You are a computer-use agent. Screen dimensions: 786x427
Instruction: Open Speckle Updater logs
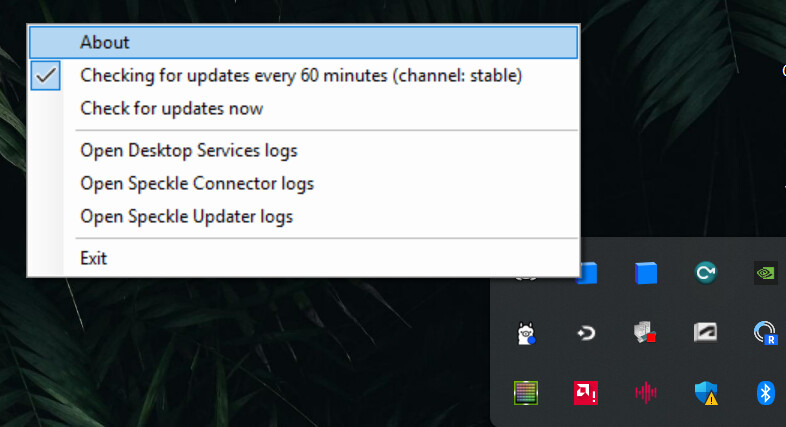[303, 217]
